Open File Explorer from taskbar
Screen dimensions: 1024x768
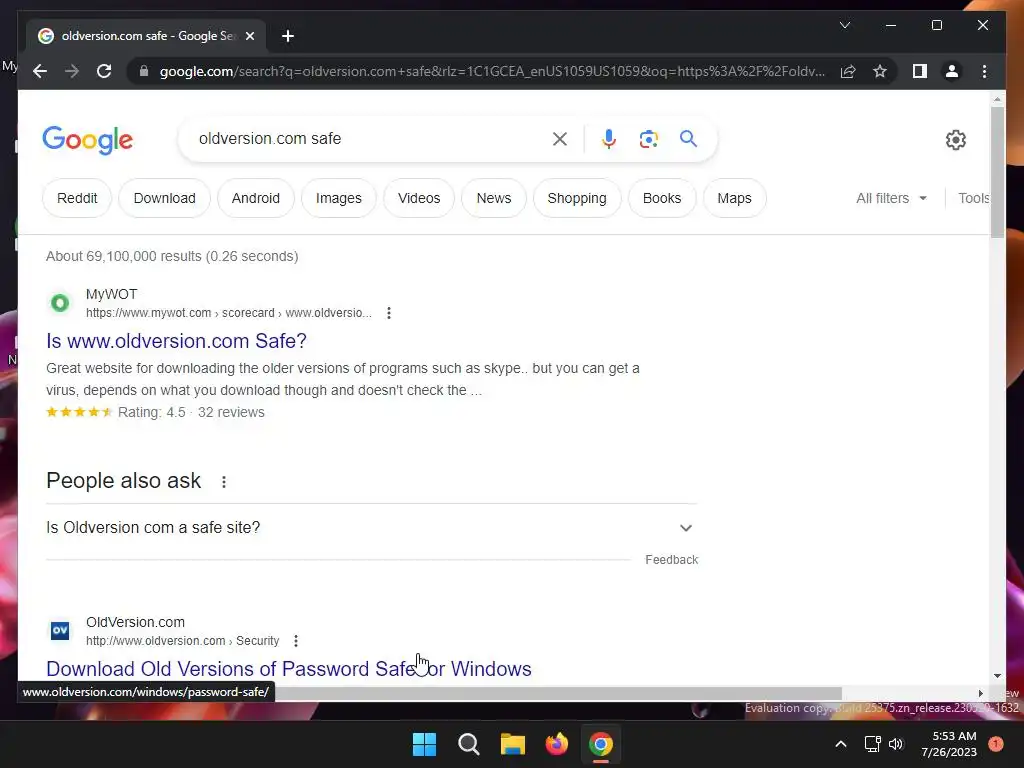pos(513,744)
